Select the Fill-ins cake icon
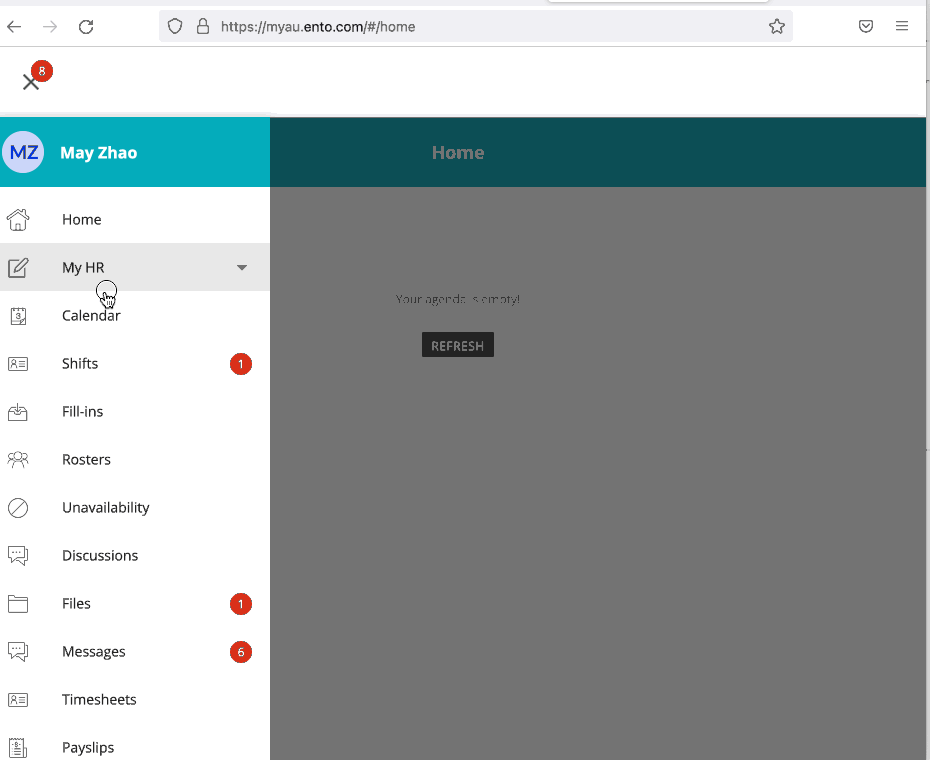The image size is (930, 760). click(x=18, y=411)
